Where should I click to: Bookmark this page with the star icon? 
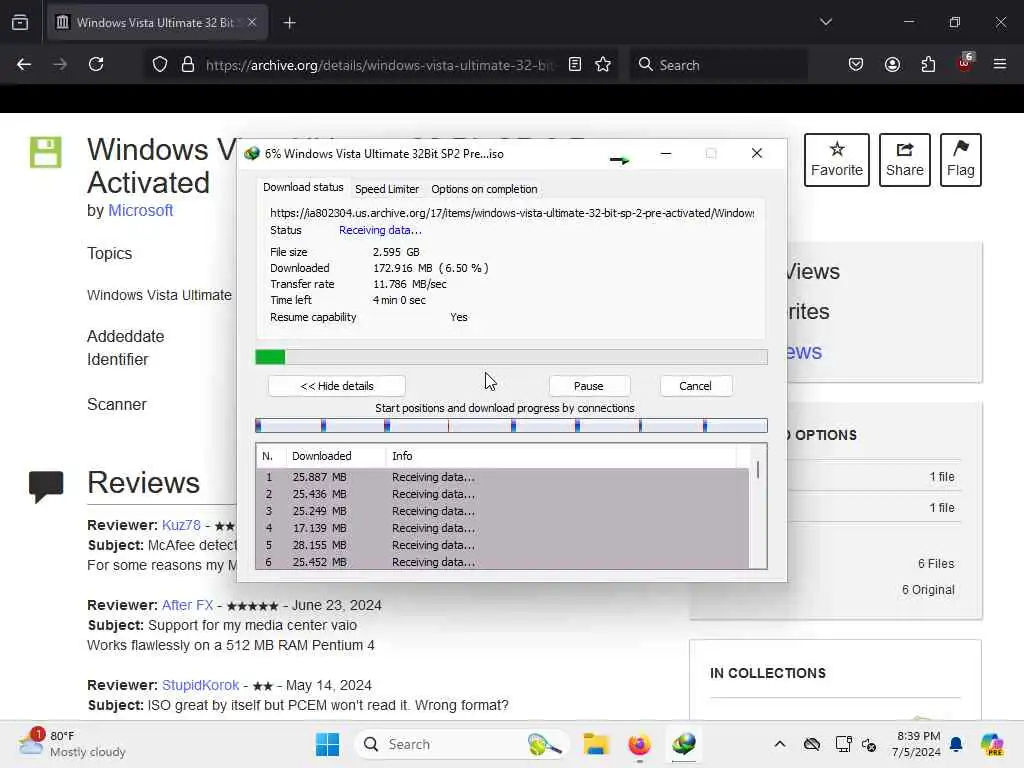(603, 65)
